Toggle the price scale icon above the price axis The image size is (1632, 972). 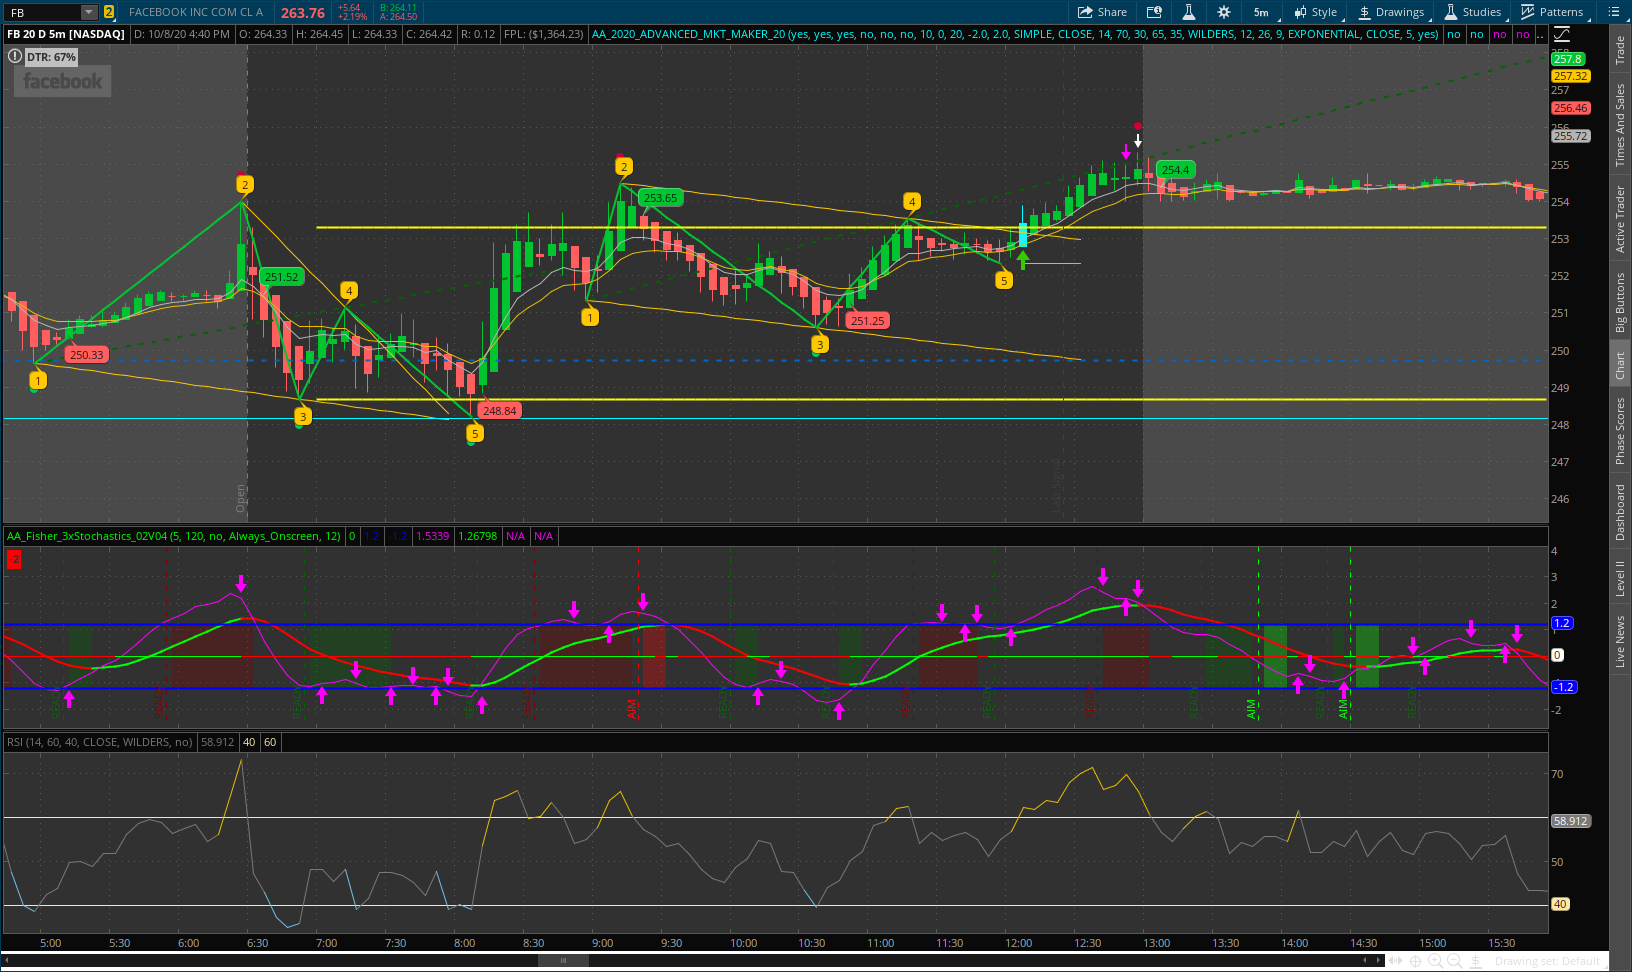1562,34
